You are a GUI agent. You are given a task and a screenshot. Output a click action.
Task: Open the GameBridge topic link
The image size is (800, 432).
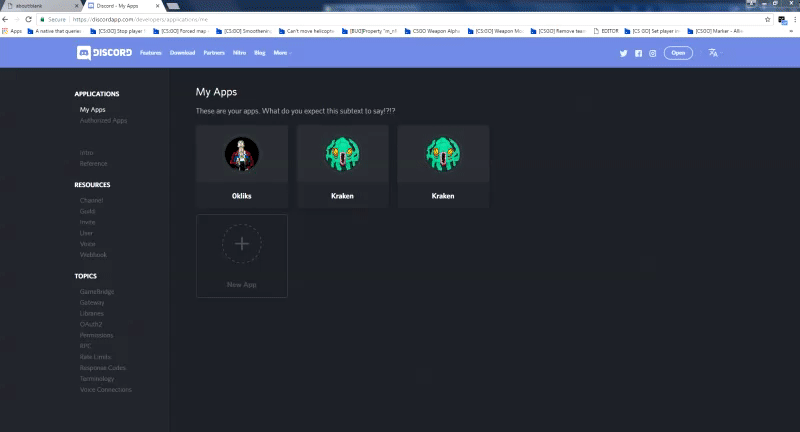(97, 292)
